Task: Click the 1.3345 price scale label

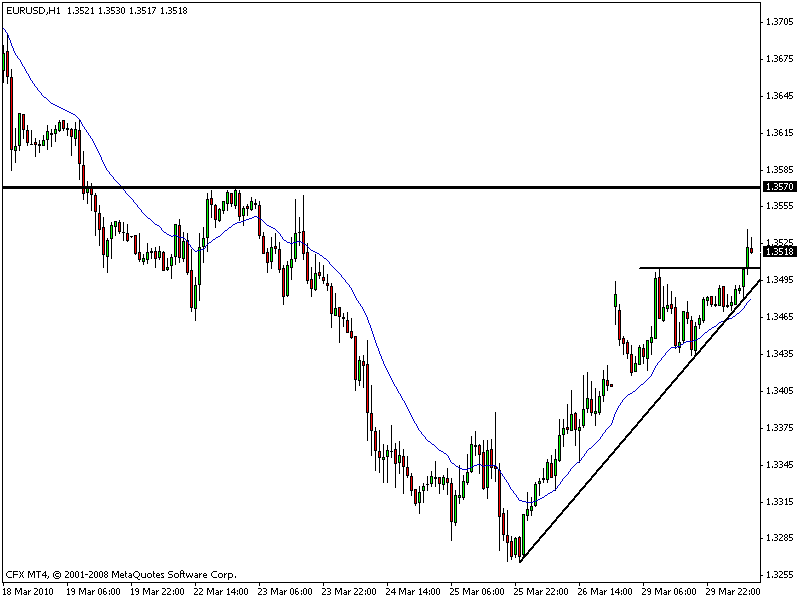Action: pyautogui.click(x=779, y=464)
